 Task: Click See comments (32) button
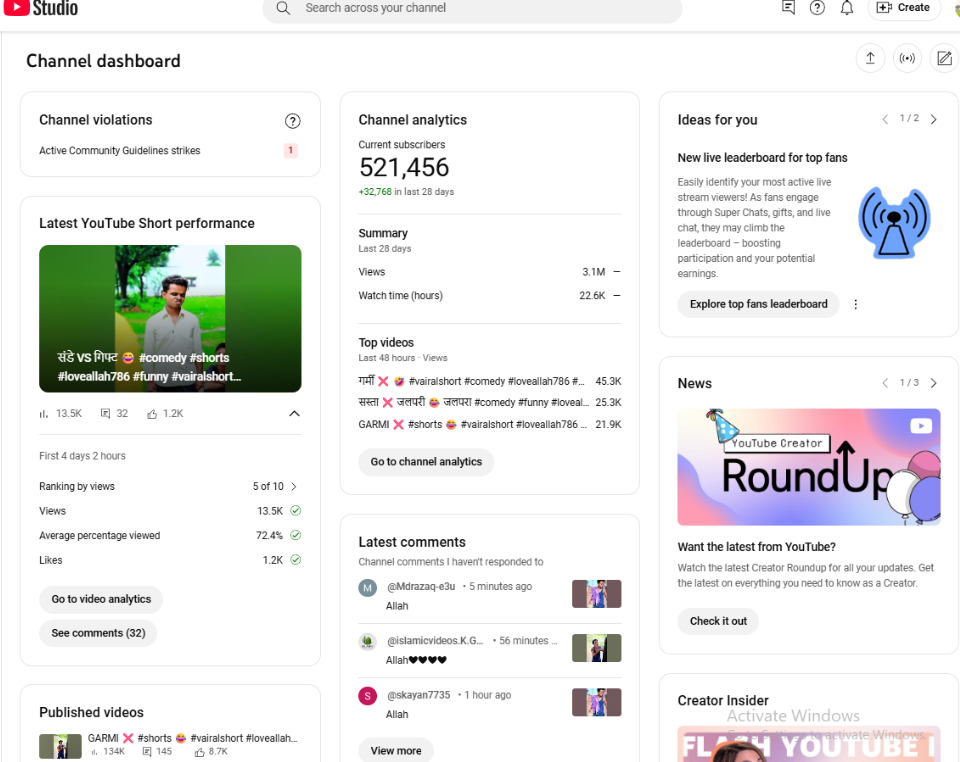tap(98, 633)
